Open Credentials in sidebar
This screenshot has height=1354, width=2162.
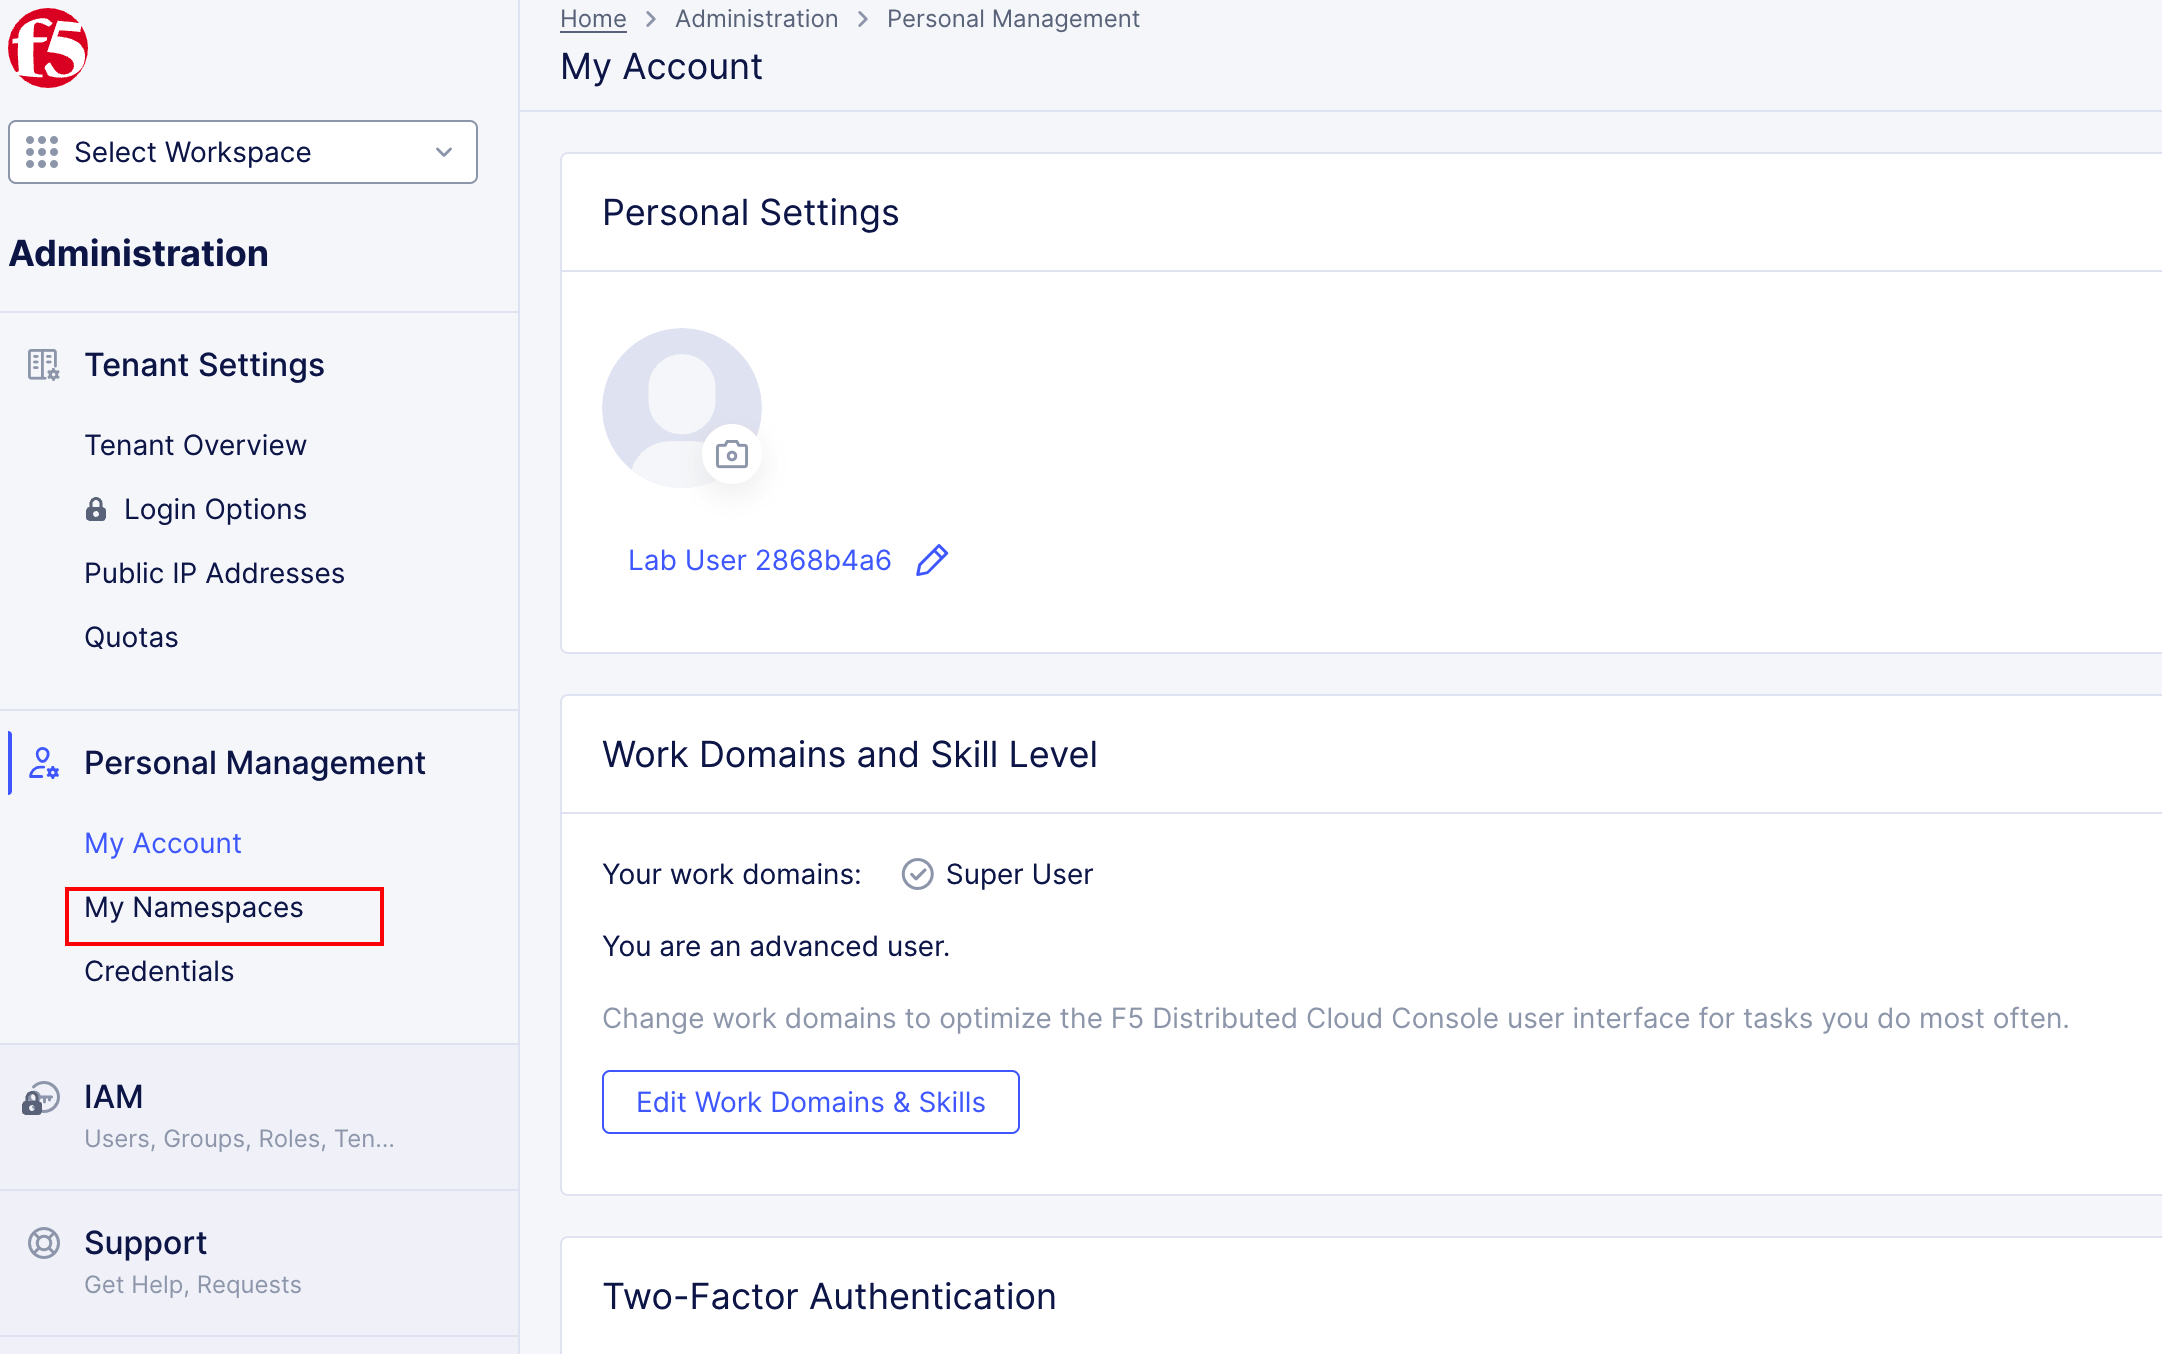(159, 971)
